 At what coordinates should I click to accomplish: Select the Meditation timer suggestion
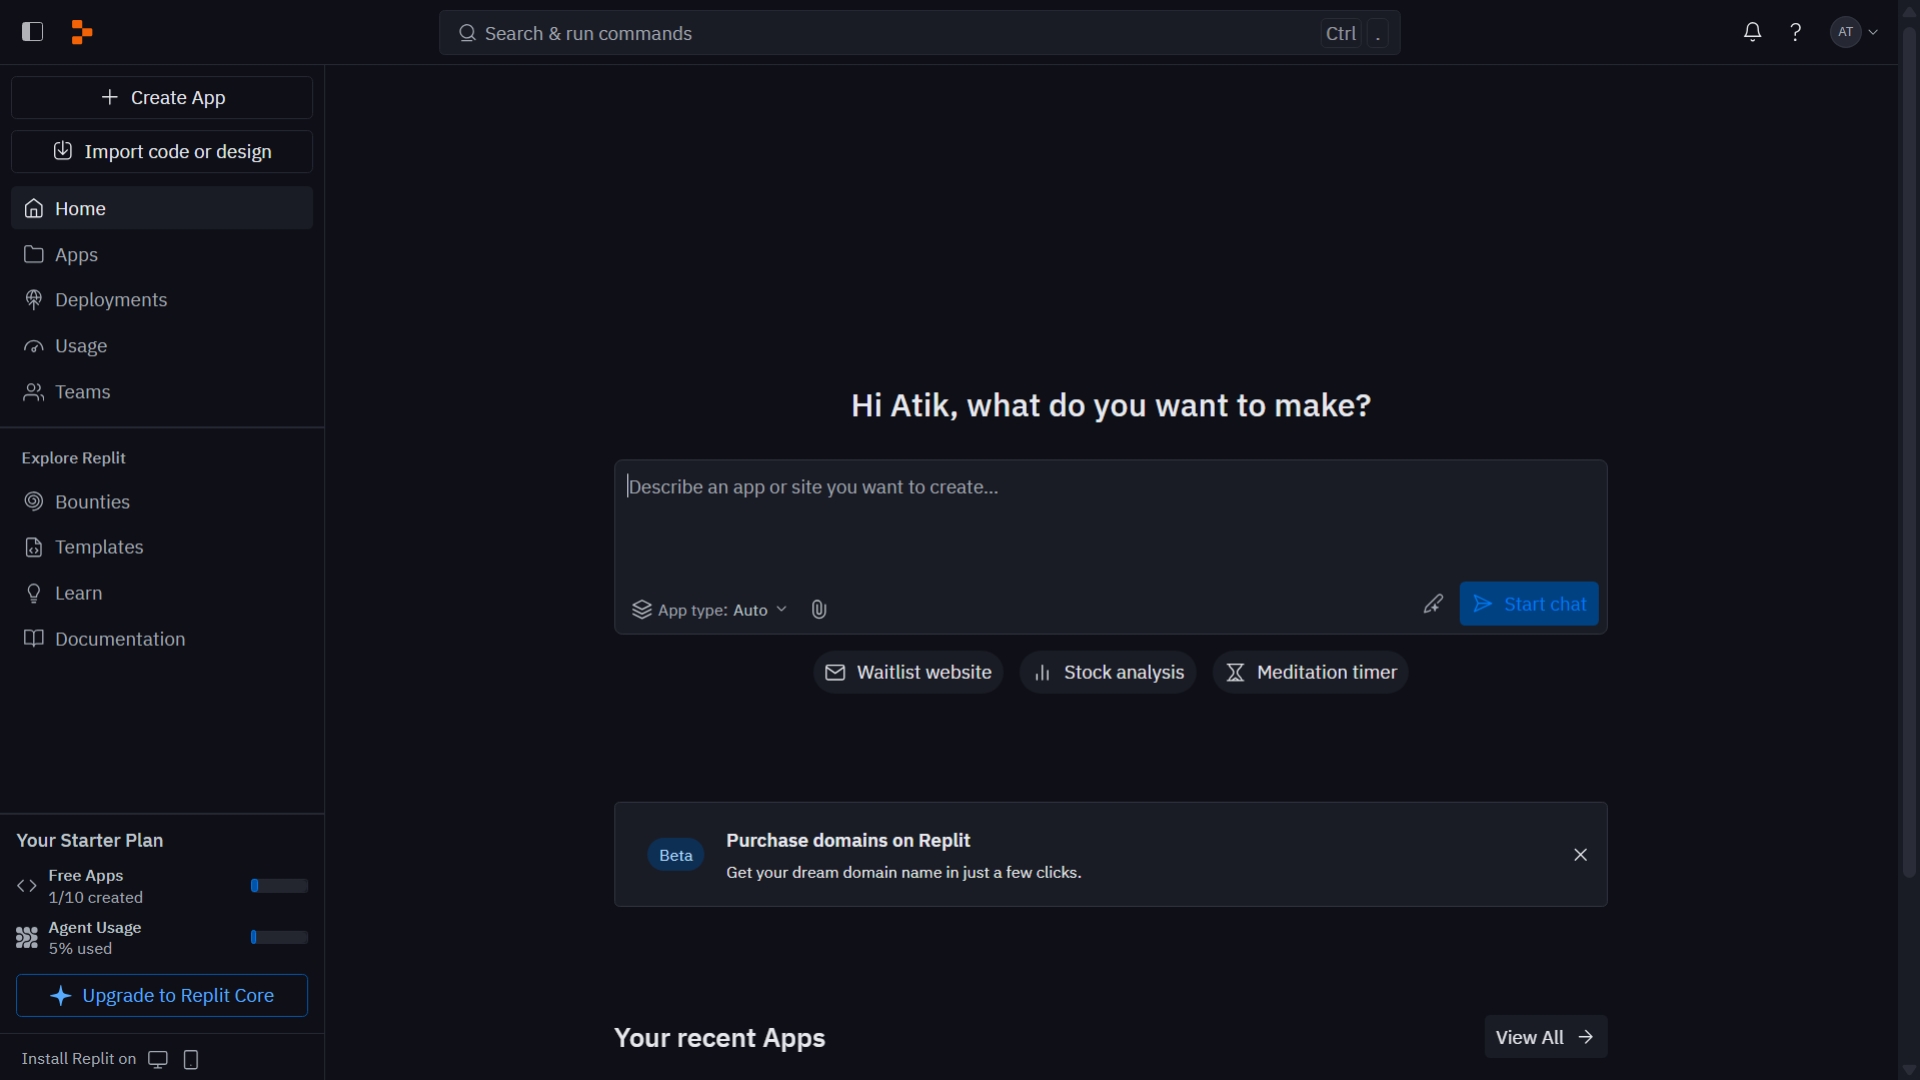pos(1310,672)
